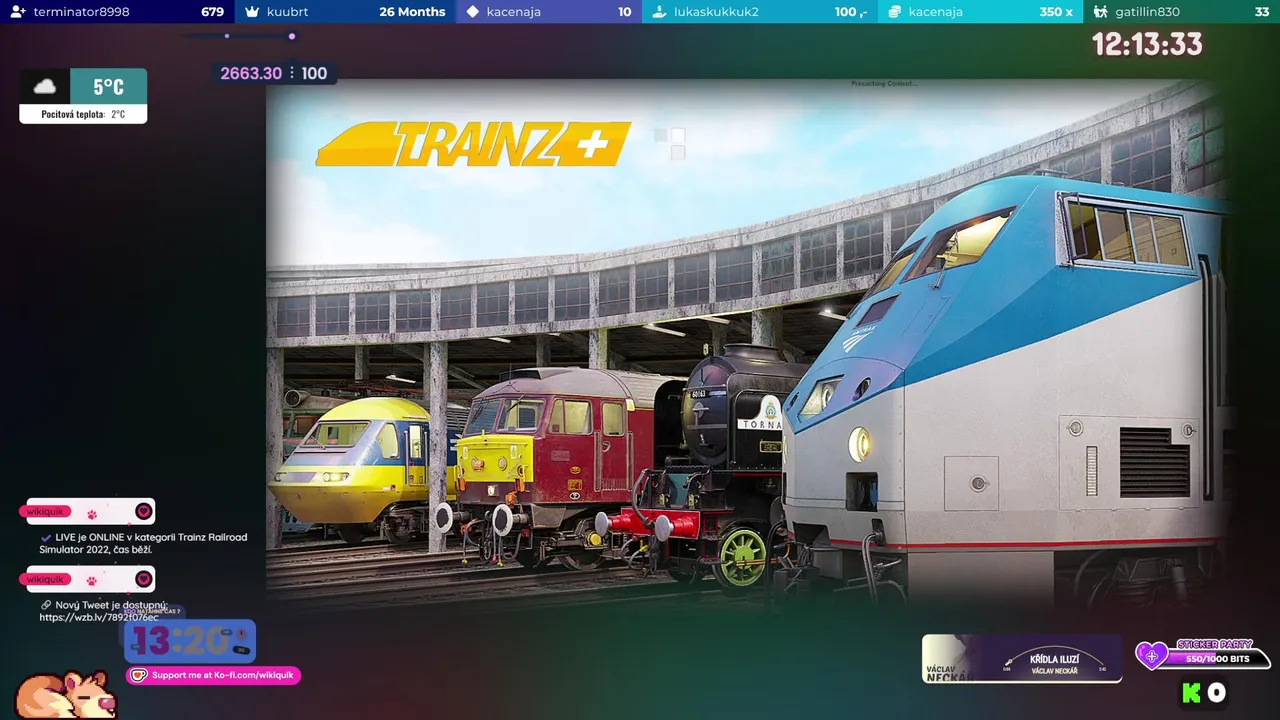
Task: Click the 5°C temperature reading
Action: tap(108, 86)
